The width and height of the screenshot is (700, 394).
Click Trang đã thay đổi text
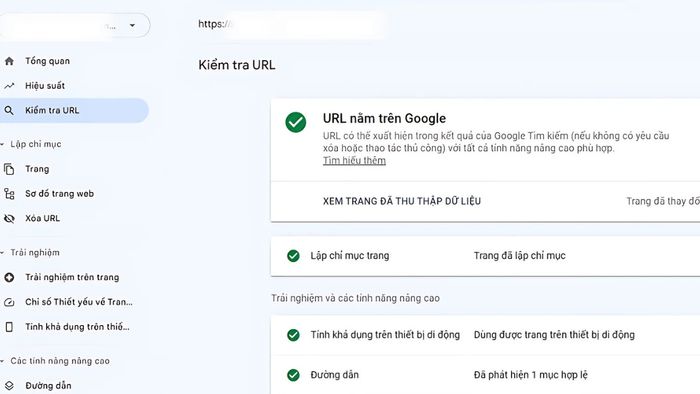point(663,201)
